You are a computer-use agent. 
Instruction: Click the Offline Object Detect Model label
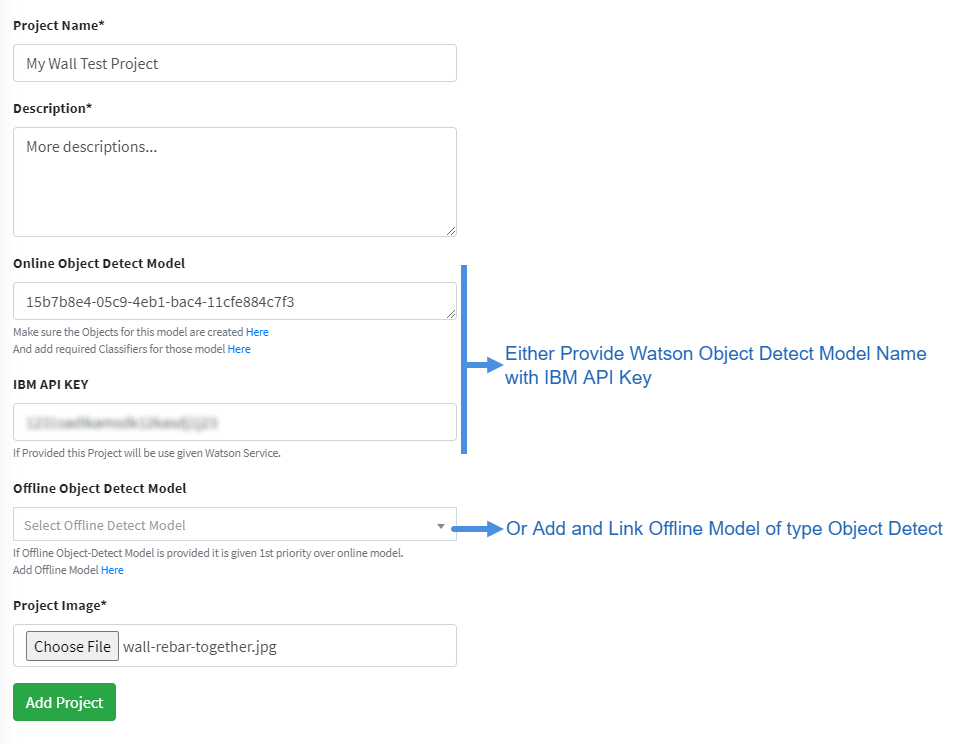pyautogui.click(x=100, y=488)
